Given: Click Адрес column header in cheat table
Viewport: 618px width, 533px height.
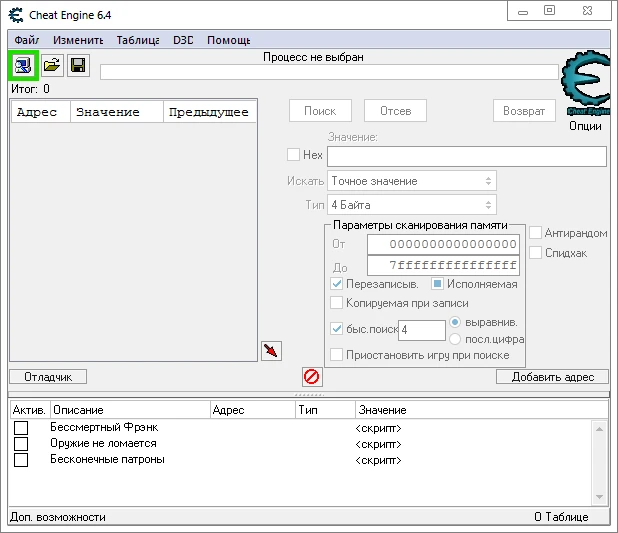Looking at the screenshot, I should pyautogui.click(x=253, y=410).
